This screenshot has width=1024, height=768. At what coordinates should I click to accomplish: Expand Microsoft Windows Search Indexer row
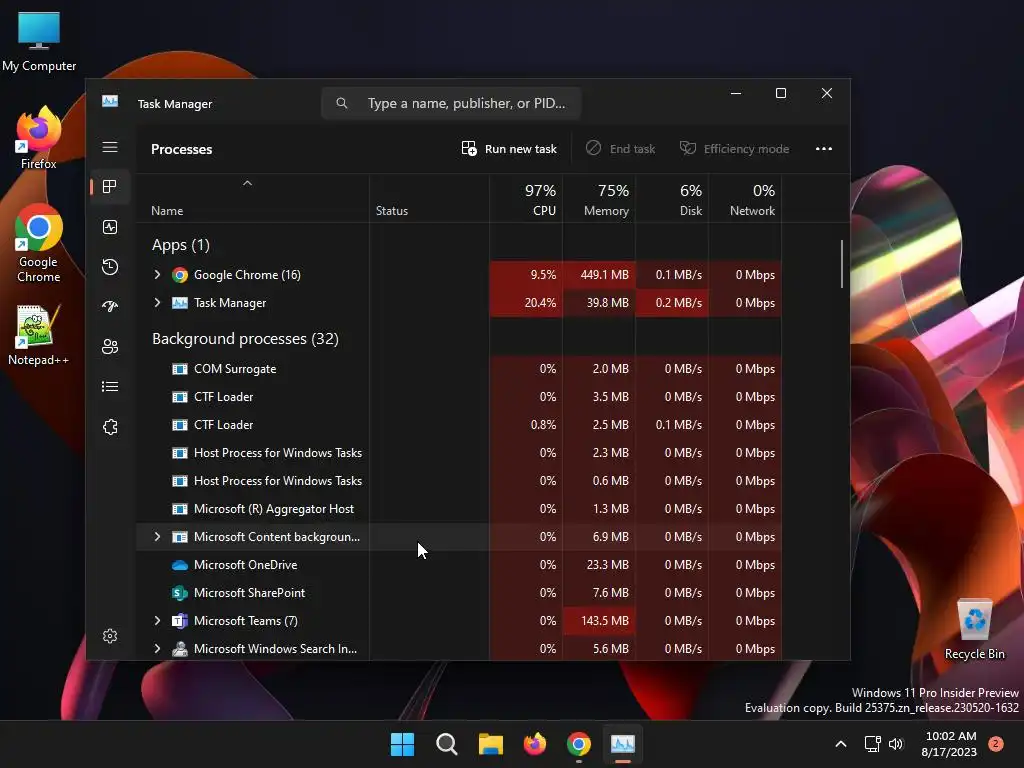pos(157,649)
